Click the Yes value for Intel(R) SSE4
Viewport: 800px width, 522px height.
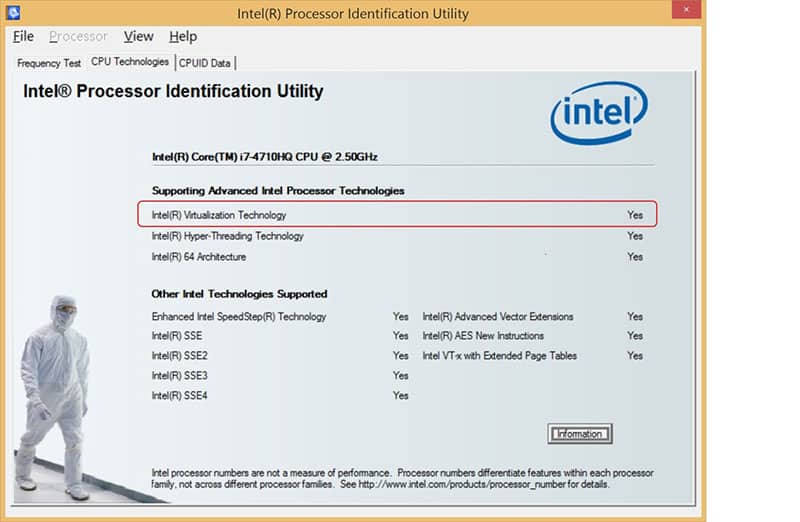pyautogui.click(x=401, y=395)
